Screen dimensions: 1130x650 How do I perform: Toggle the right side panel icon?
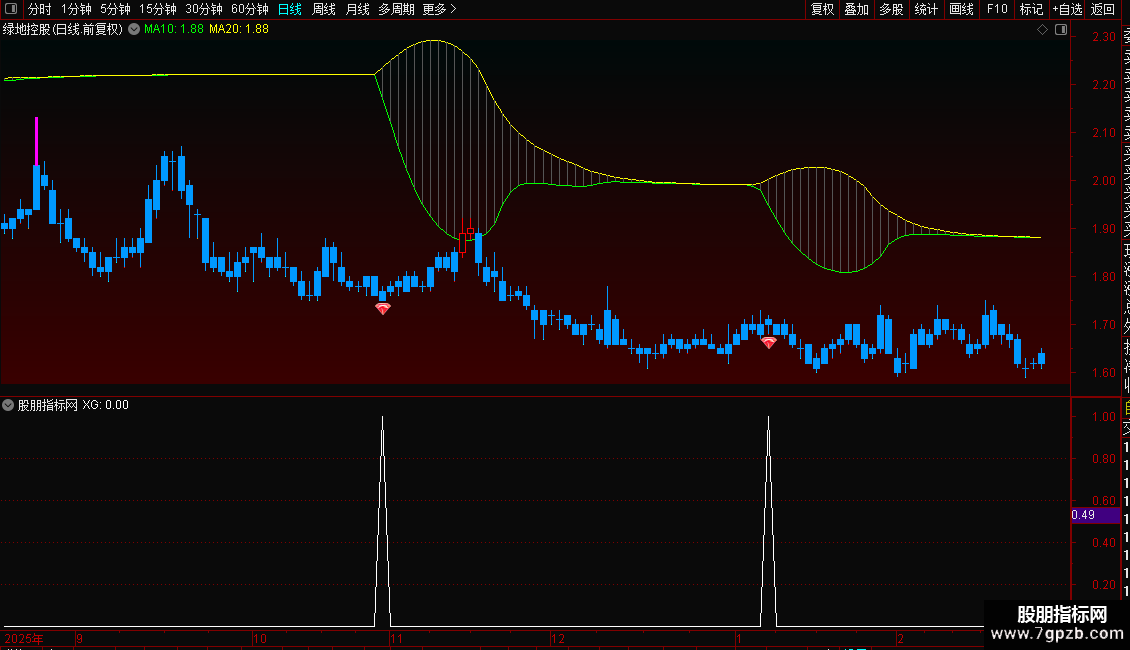(x=1061, y=30)
